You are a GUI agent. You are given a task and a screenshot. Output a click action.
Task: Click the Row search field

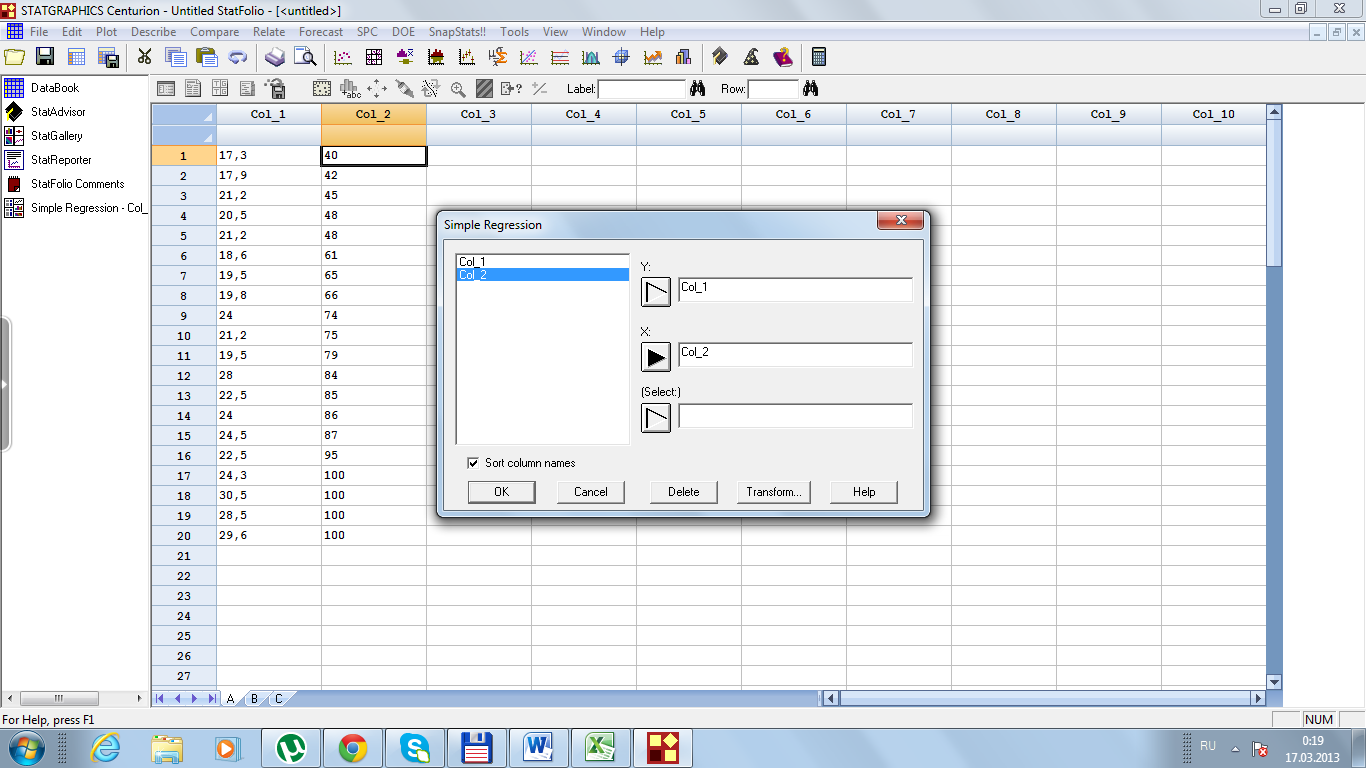(773, 89)
